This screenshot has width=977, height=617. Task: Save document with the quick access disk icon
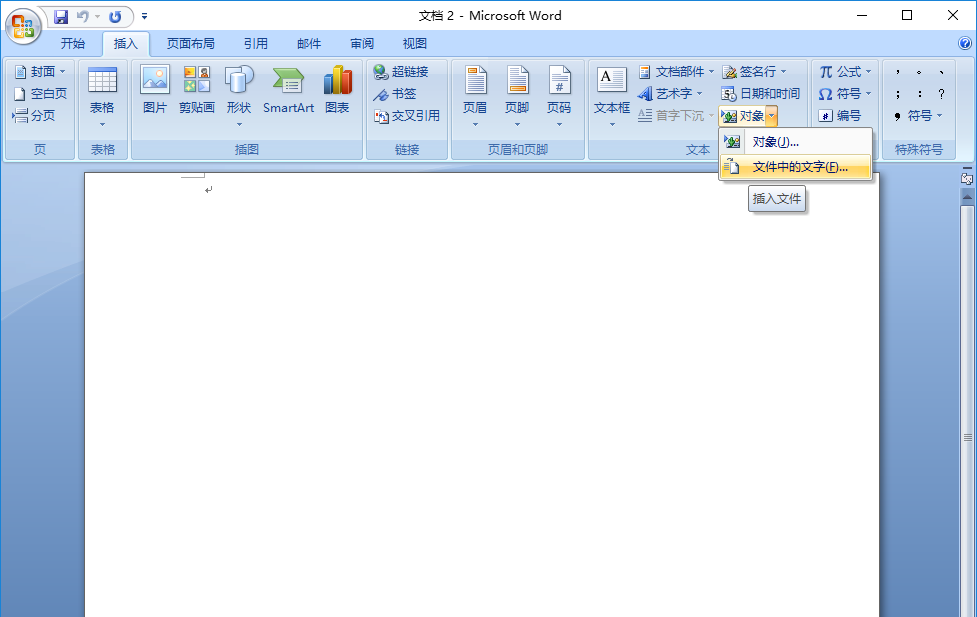60,17
